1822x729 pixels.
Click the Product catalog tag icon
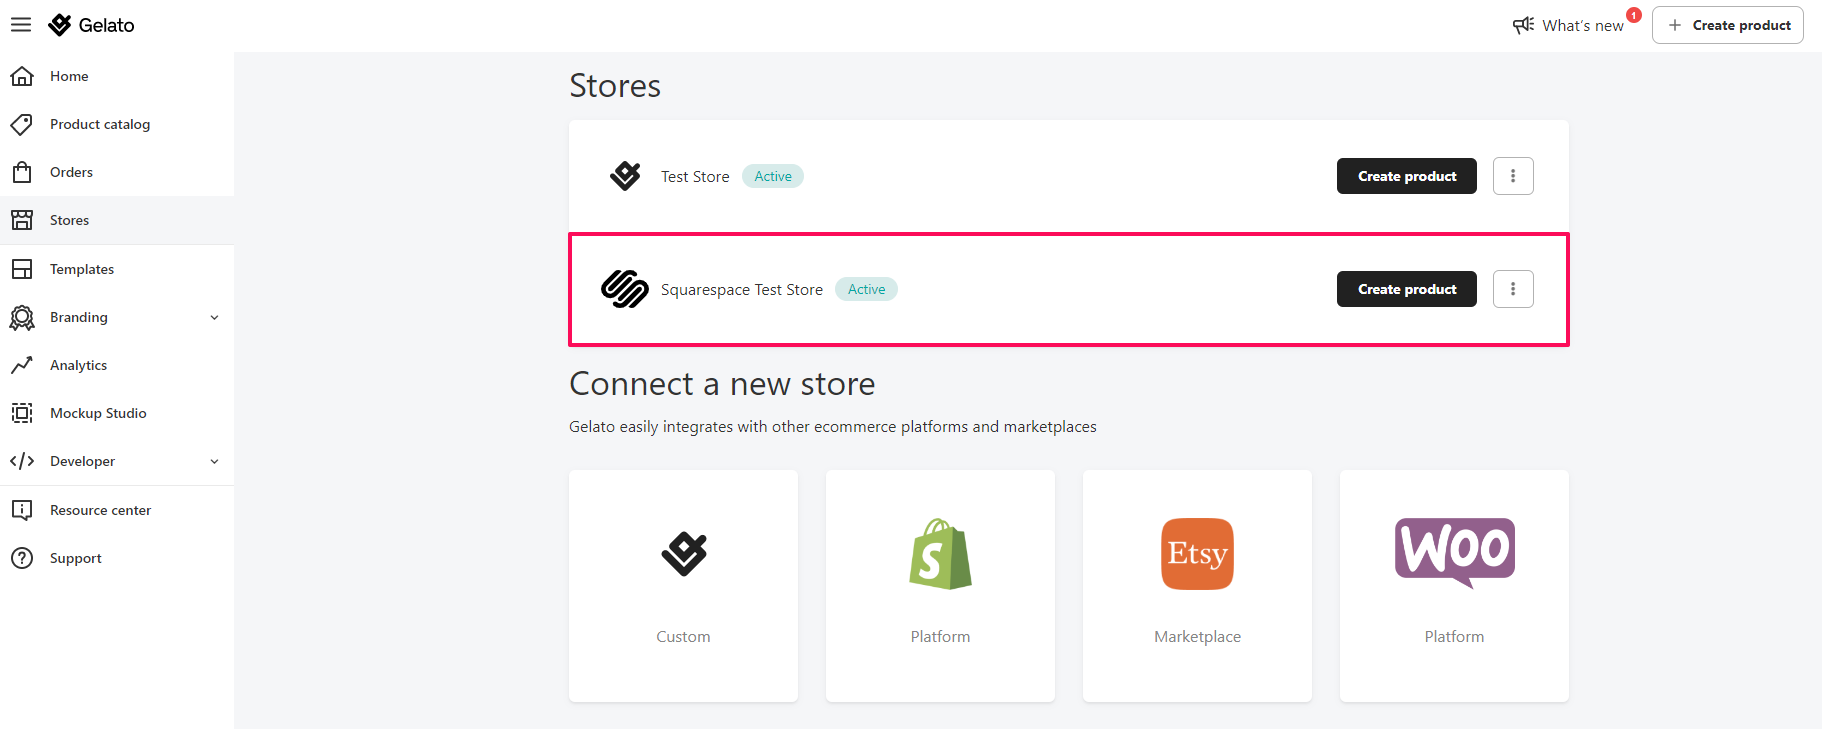[22, 124]
